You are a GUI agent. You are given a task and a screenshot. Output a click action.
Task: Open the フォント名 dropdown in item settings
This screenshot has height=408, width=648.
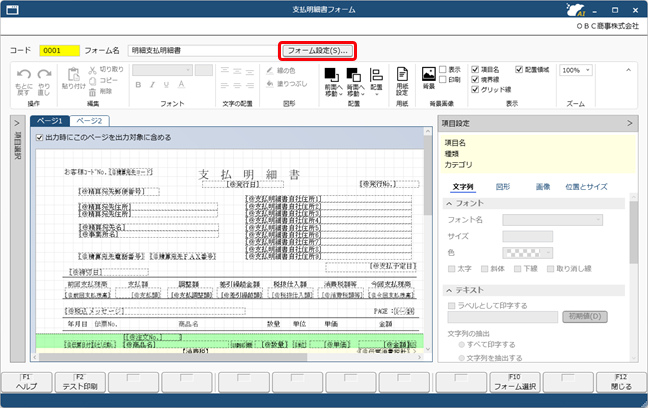(x=553, y=220)
